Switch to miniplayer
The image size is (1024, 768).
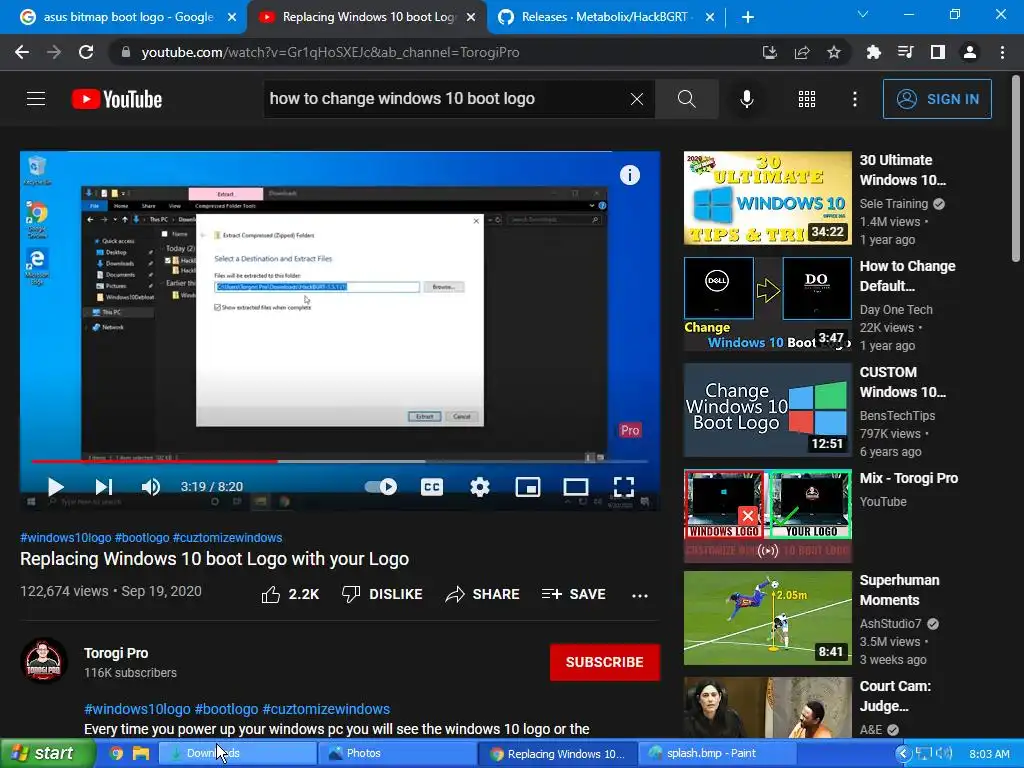[528, 487]
